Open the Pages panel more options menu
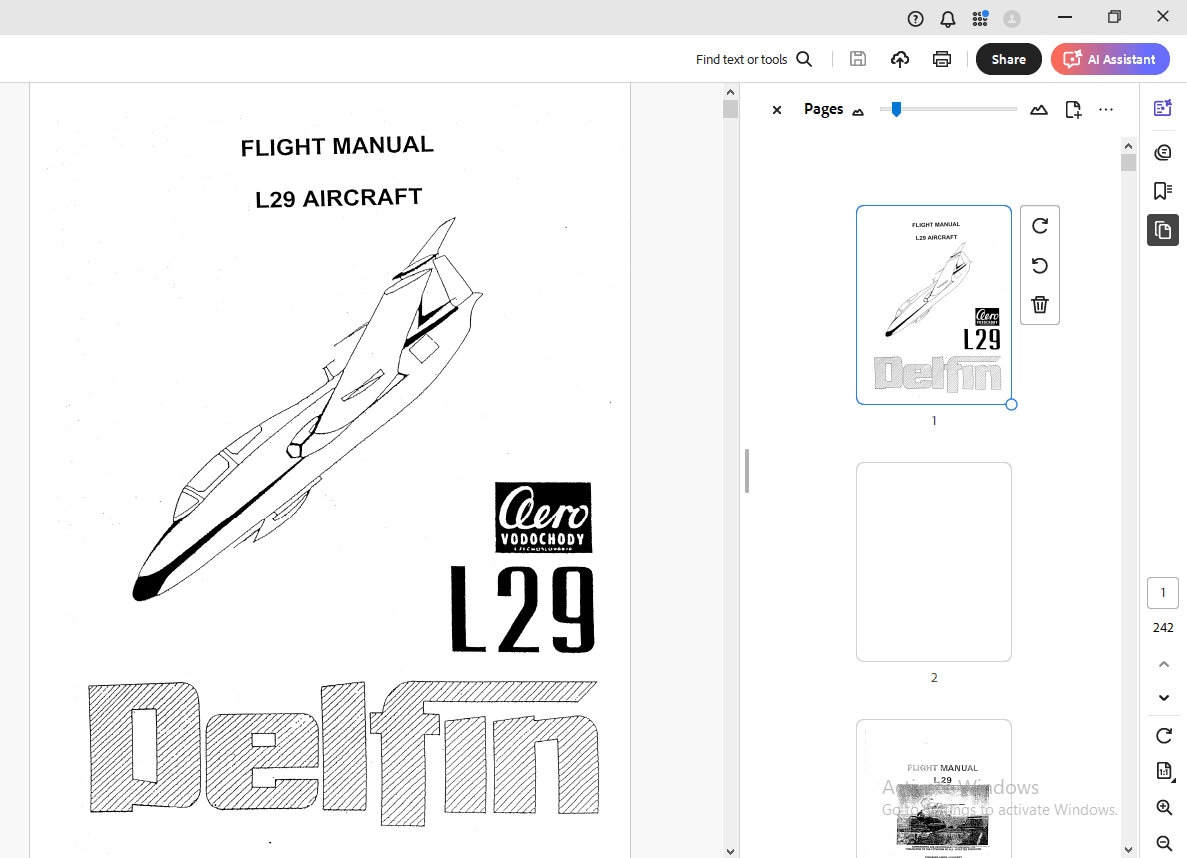 click(x=1106, y=109)
